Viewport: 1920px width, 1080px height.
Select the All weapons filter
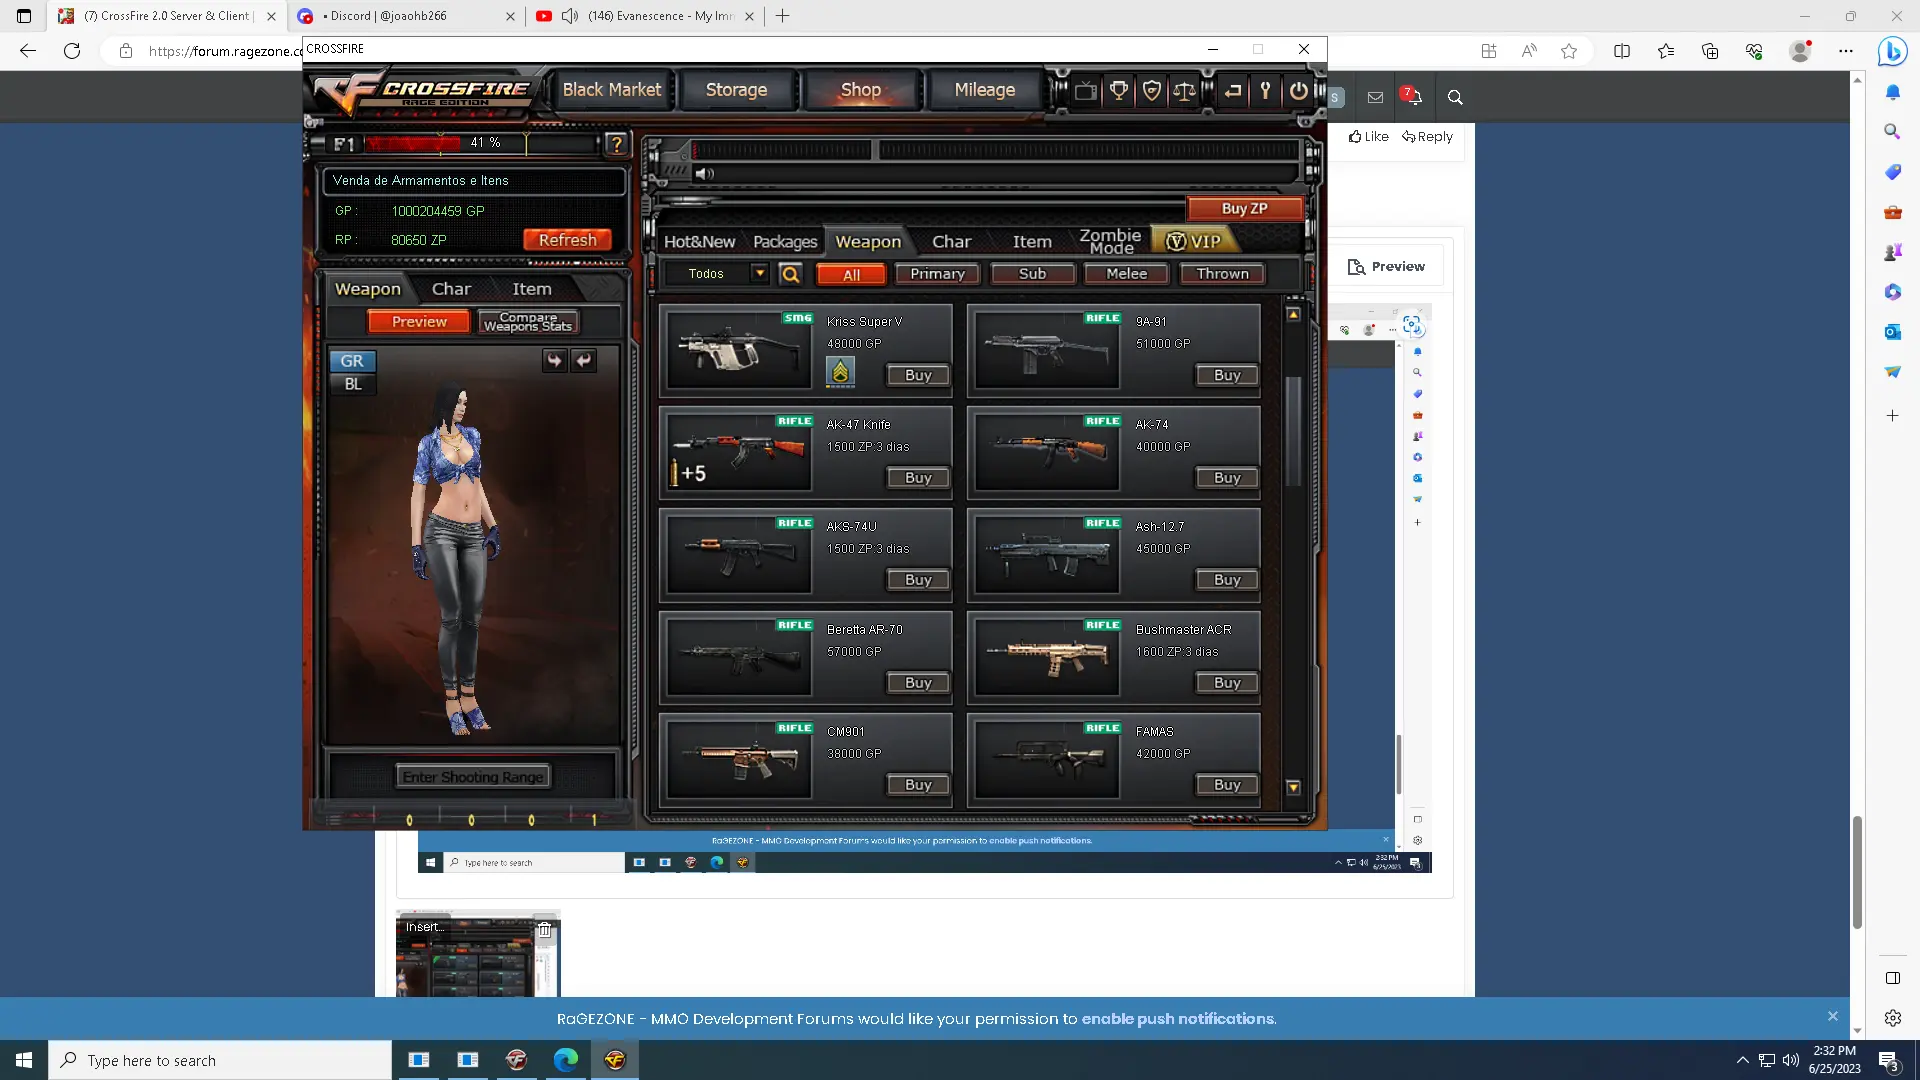click(851, 275)
